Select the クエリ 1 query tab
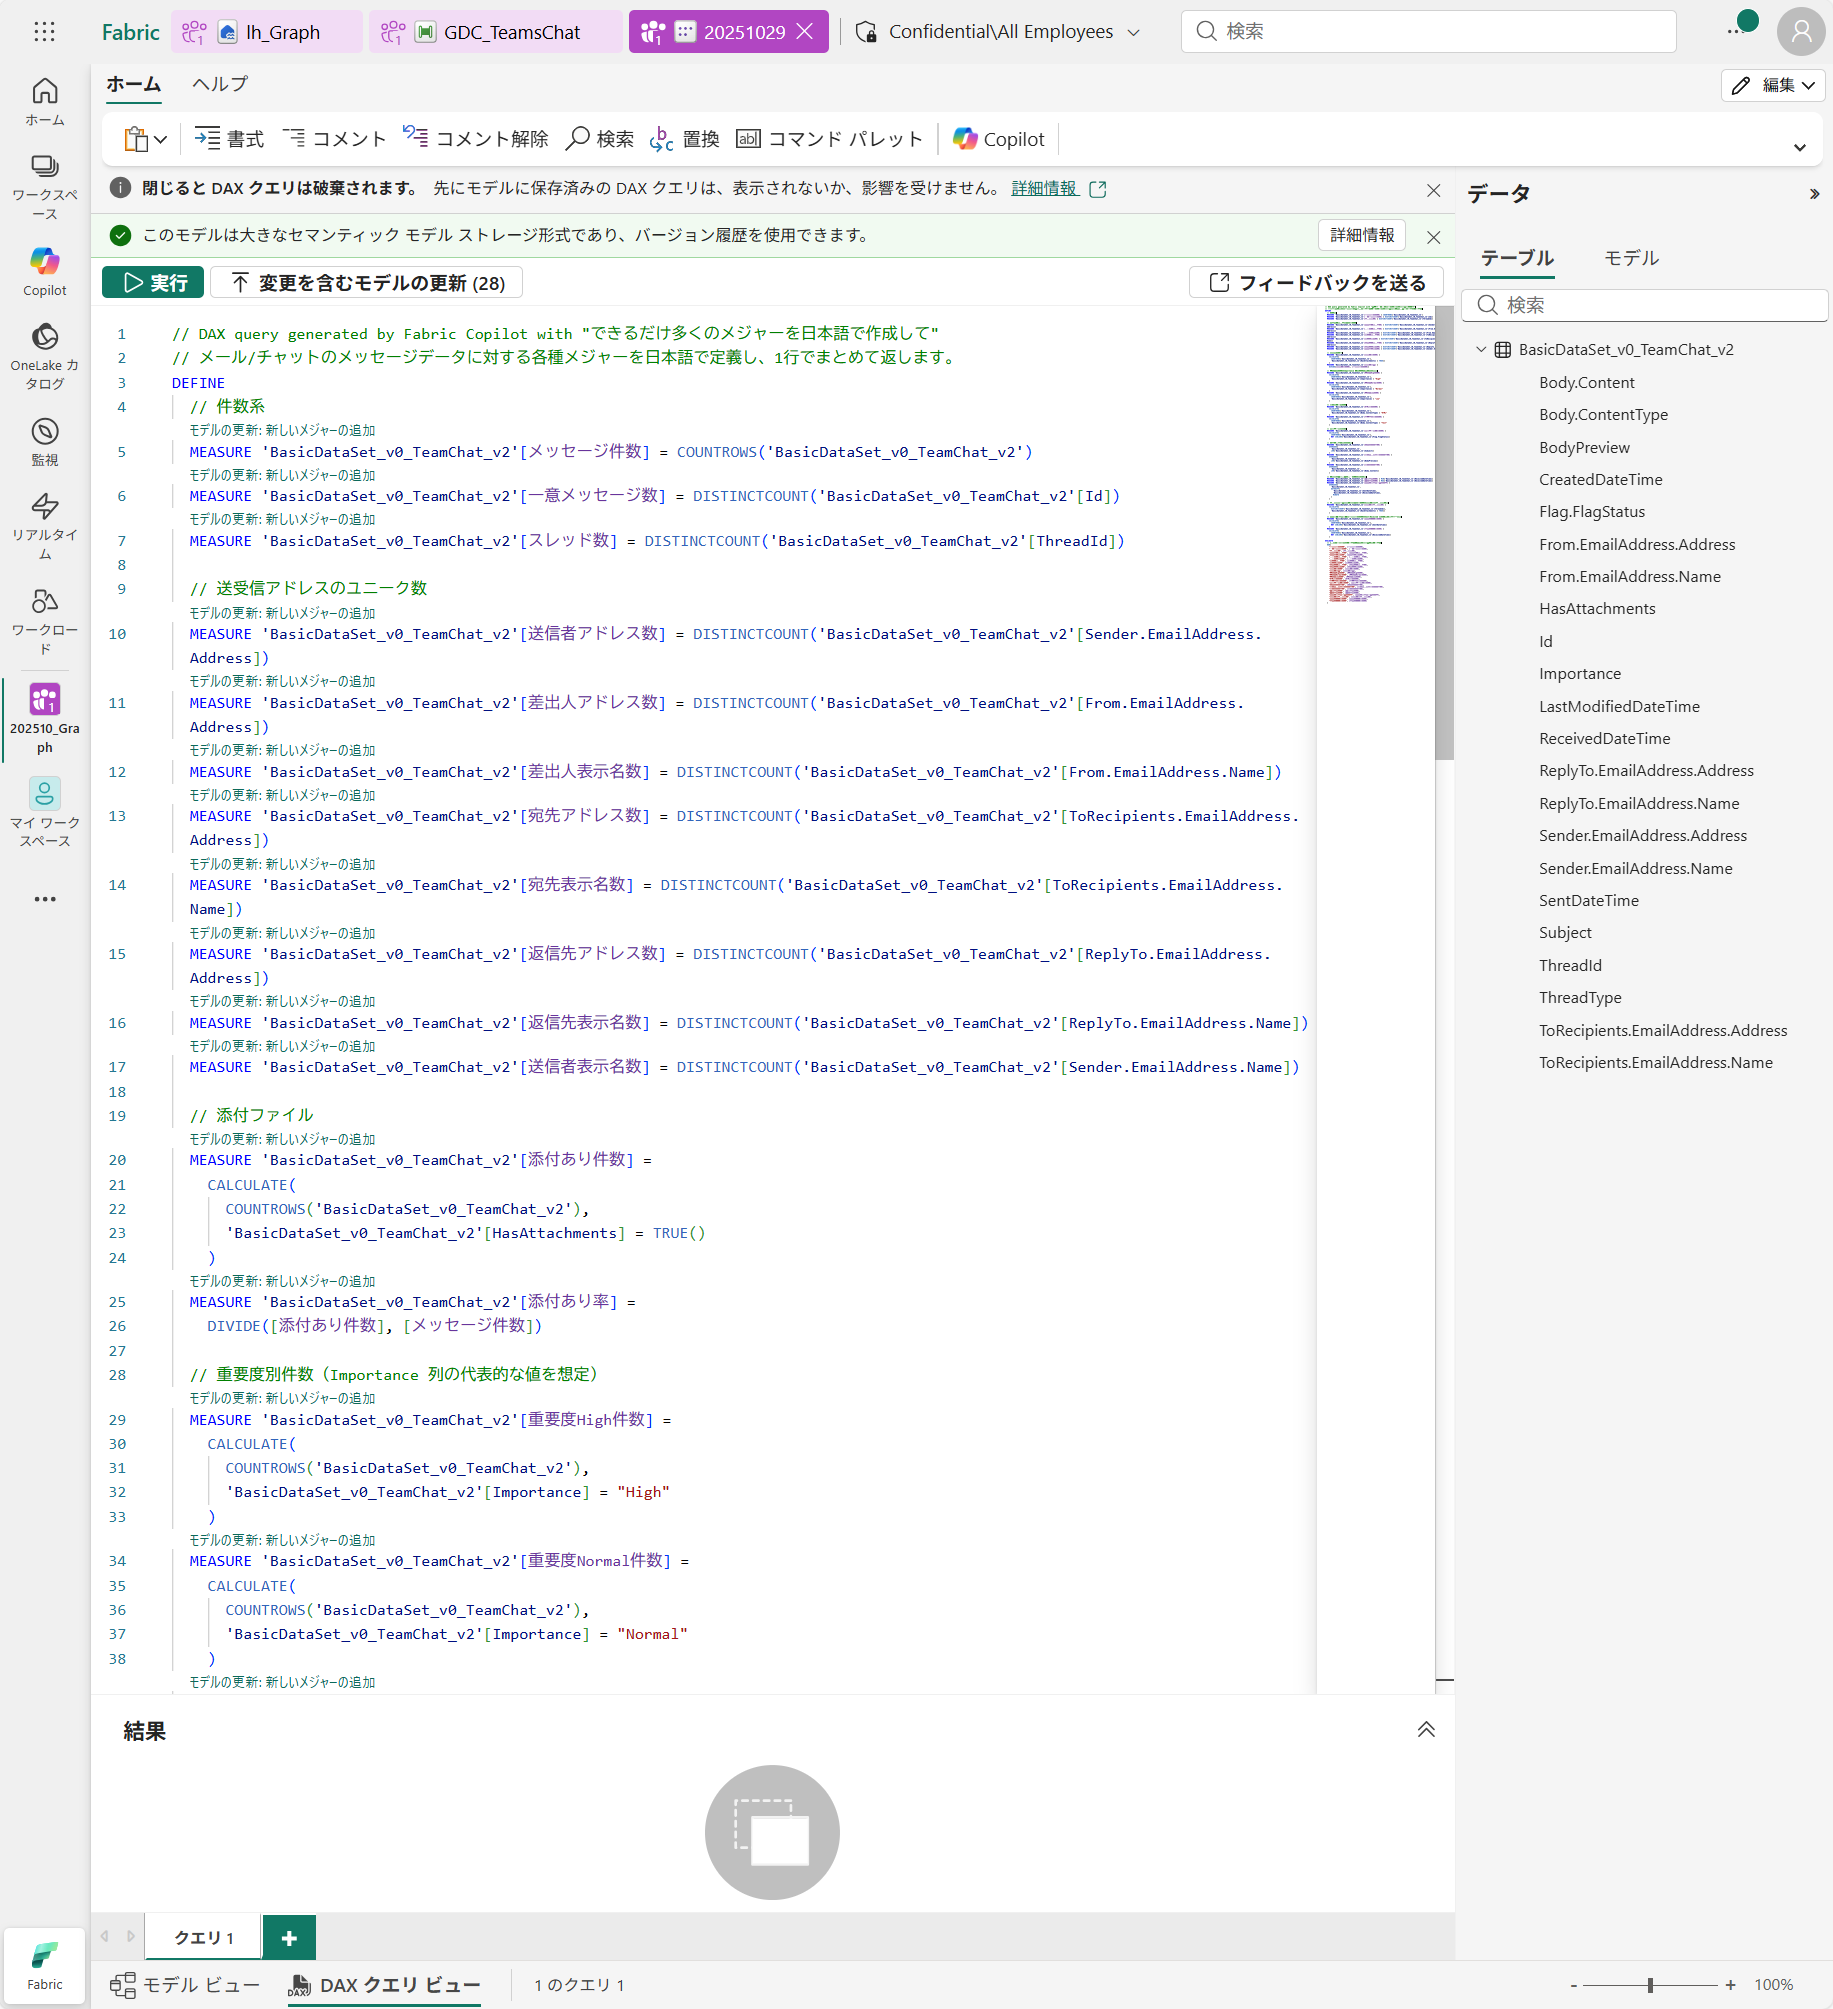This screenshot has width=1833, height=2009. coord(204,1938)
